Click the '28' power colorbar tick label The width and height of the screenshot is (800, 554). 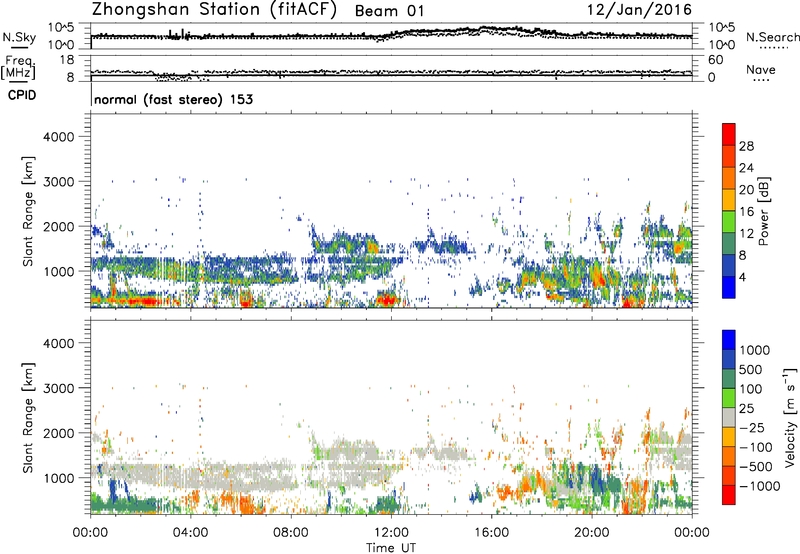point(746,146)
